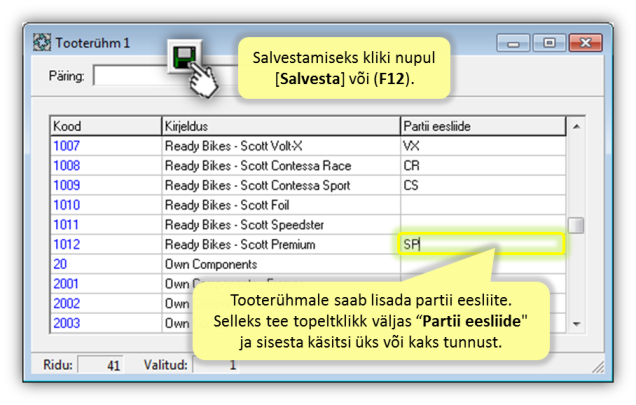
Task: Open product group code 1009
Action: (x=67, y=185)
